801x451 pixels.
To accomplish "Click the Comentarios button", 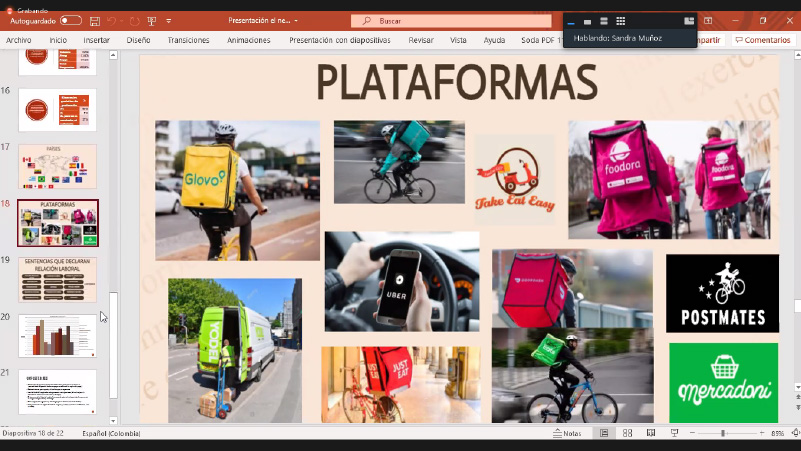I will 762,40.
